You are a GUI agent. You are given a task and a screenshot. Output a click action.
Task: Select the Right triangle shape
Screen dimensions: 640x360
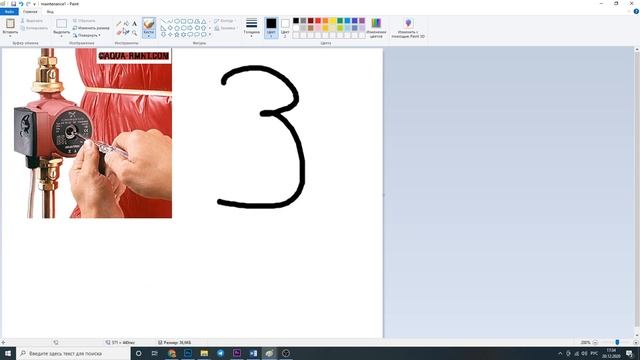click(163, 28)
